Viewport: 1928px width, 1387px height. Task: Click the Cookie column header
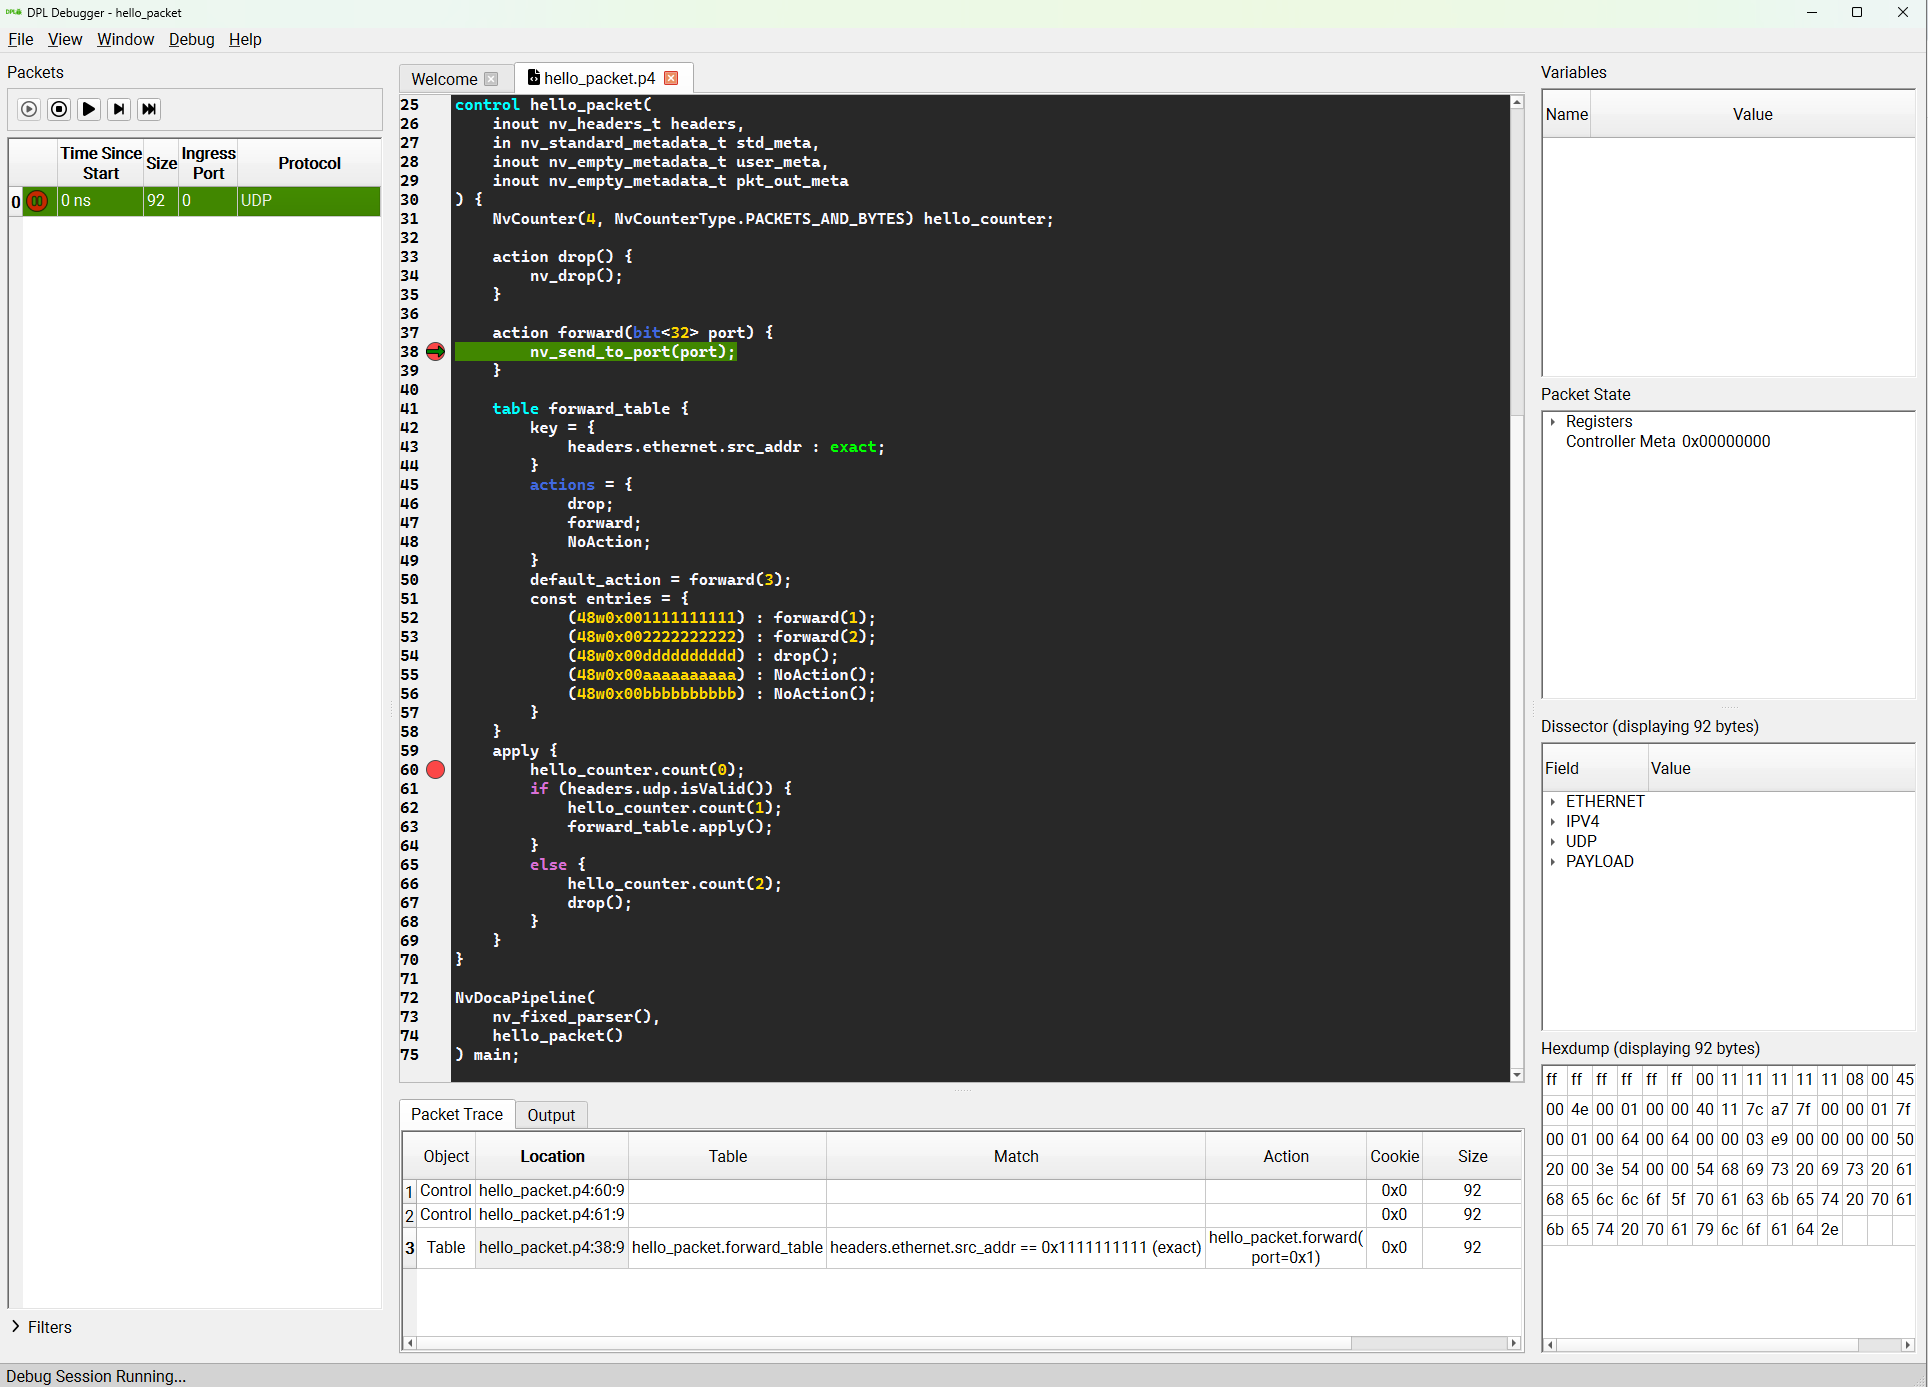click(x=1394, y=1156)
